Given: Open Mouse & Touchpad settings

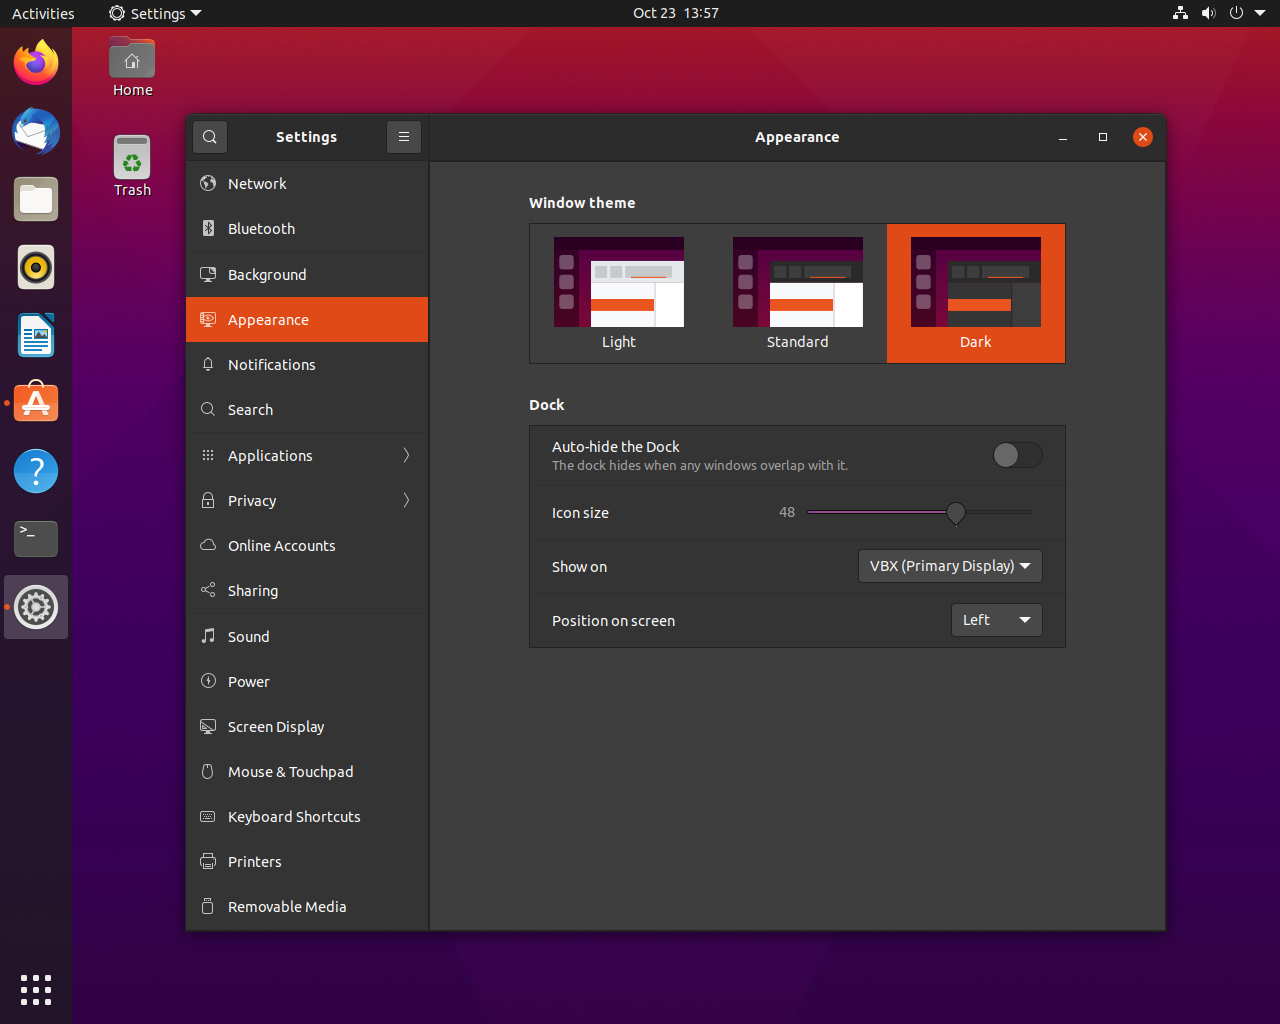Looking at the screenshot, I should pos(307,772).
